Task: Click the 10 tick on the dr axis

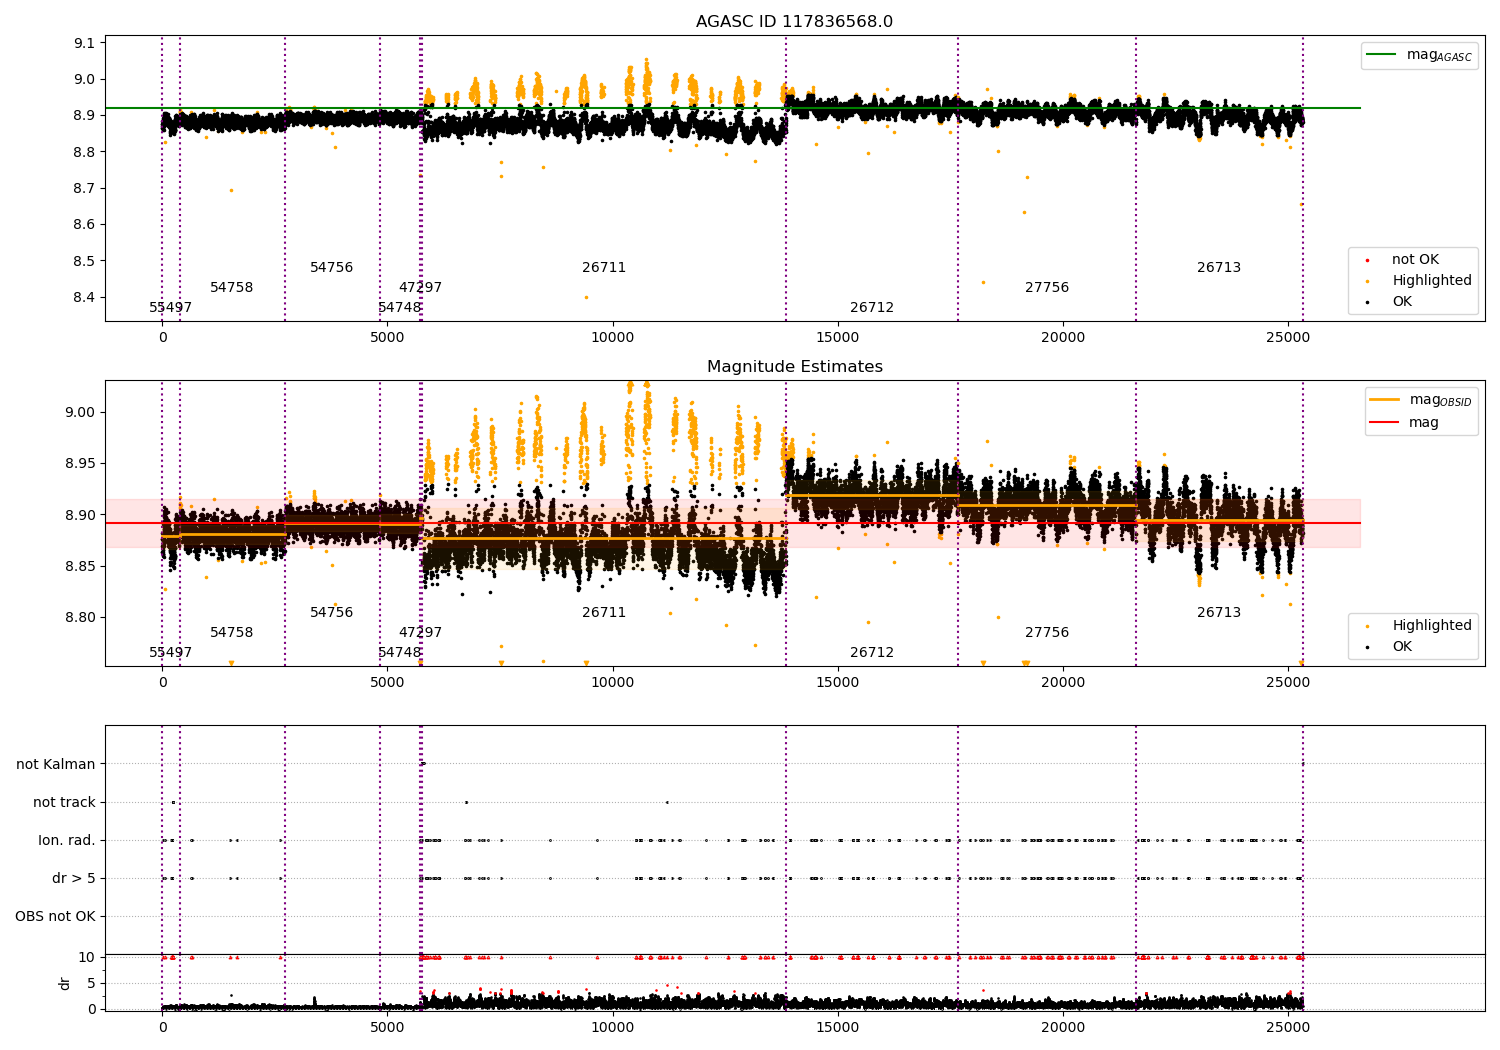Action: pos(87,958)
